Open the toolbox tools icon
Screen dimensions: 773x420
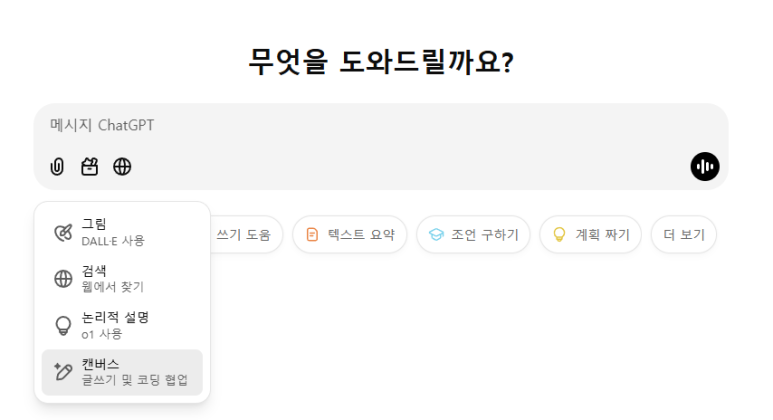89,167
